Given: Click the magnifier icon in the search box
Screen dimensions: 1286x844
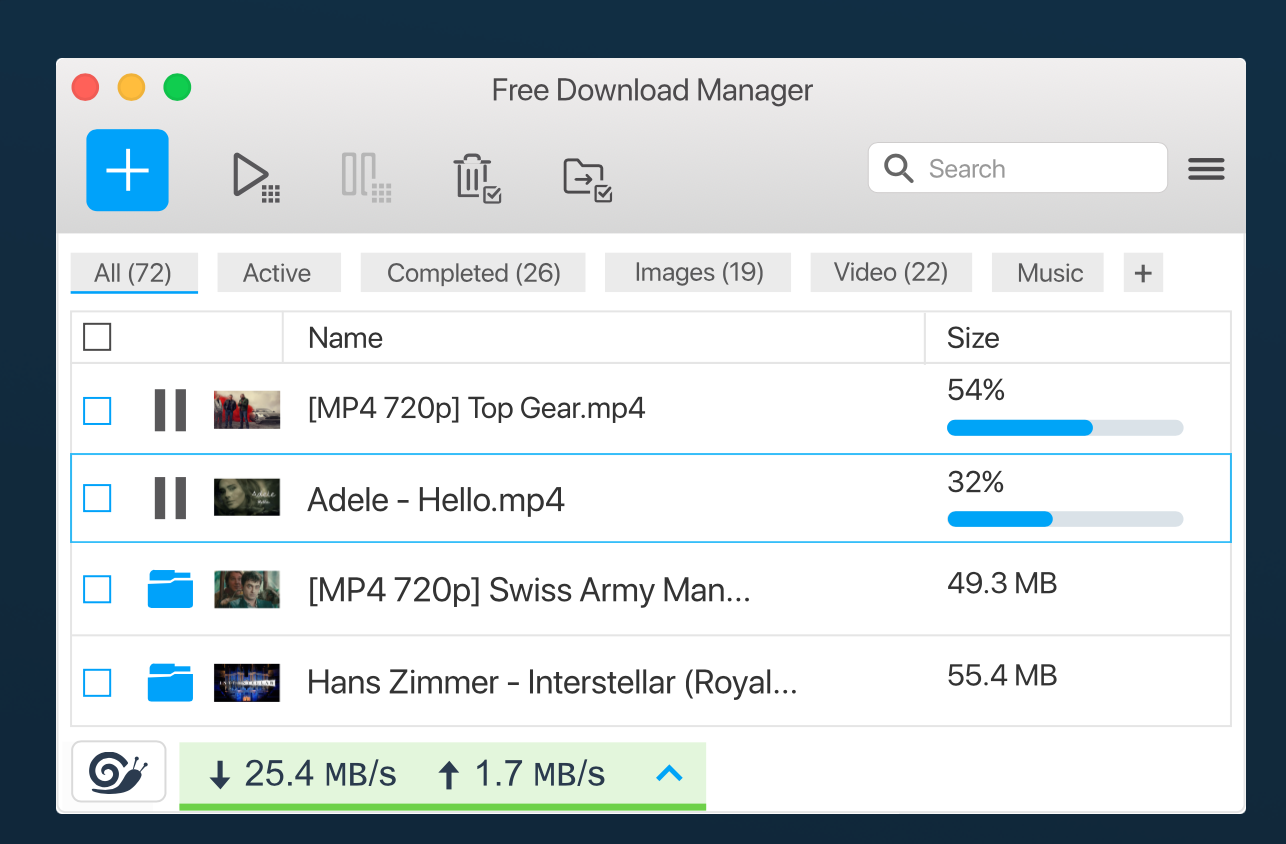Looking at the screenshot, I should [x=899, y=169].
